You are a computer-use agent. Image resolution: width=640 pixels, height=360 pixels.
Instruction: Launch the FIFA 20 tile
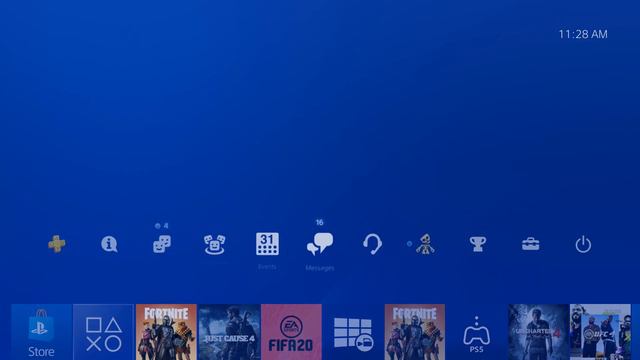tap(291, 332)
